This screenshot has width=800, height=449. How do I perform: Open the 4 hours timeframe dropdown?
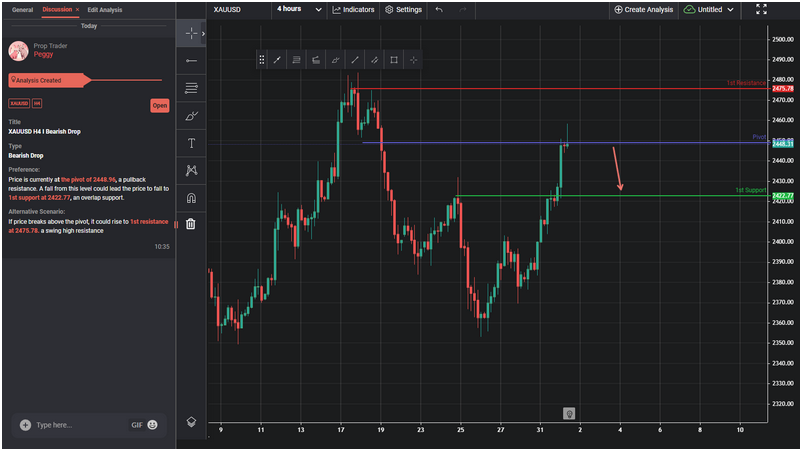tap(299, 9)
